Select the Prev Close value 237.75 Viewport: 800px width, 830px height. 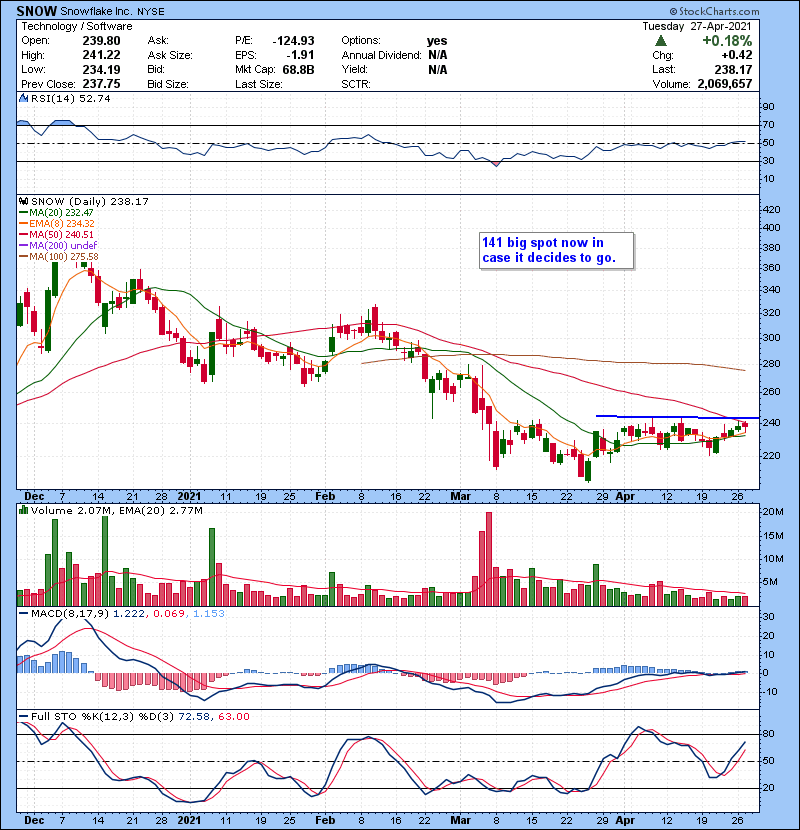click(101, 84)
